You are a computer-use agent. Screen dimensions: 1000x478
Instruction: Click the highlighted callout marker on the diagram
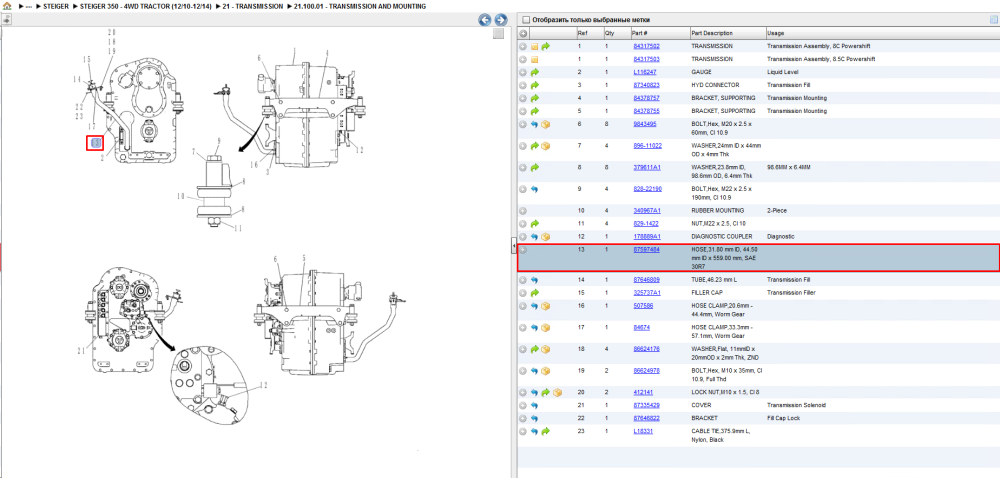point(94,143)
